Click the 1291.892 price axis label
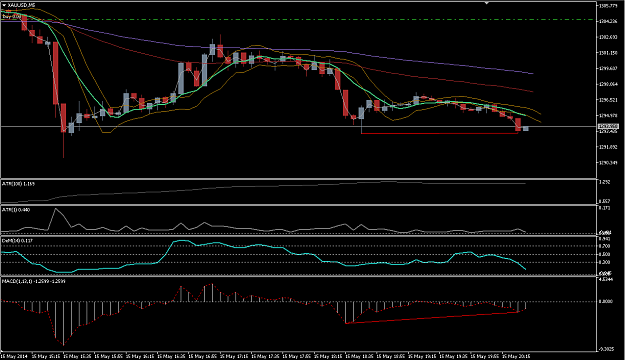Screen dimensions: 625x360 607,147
